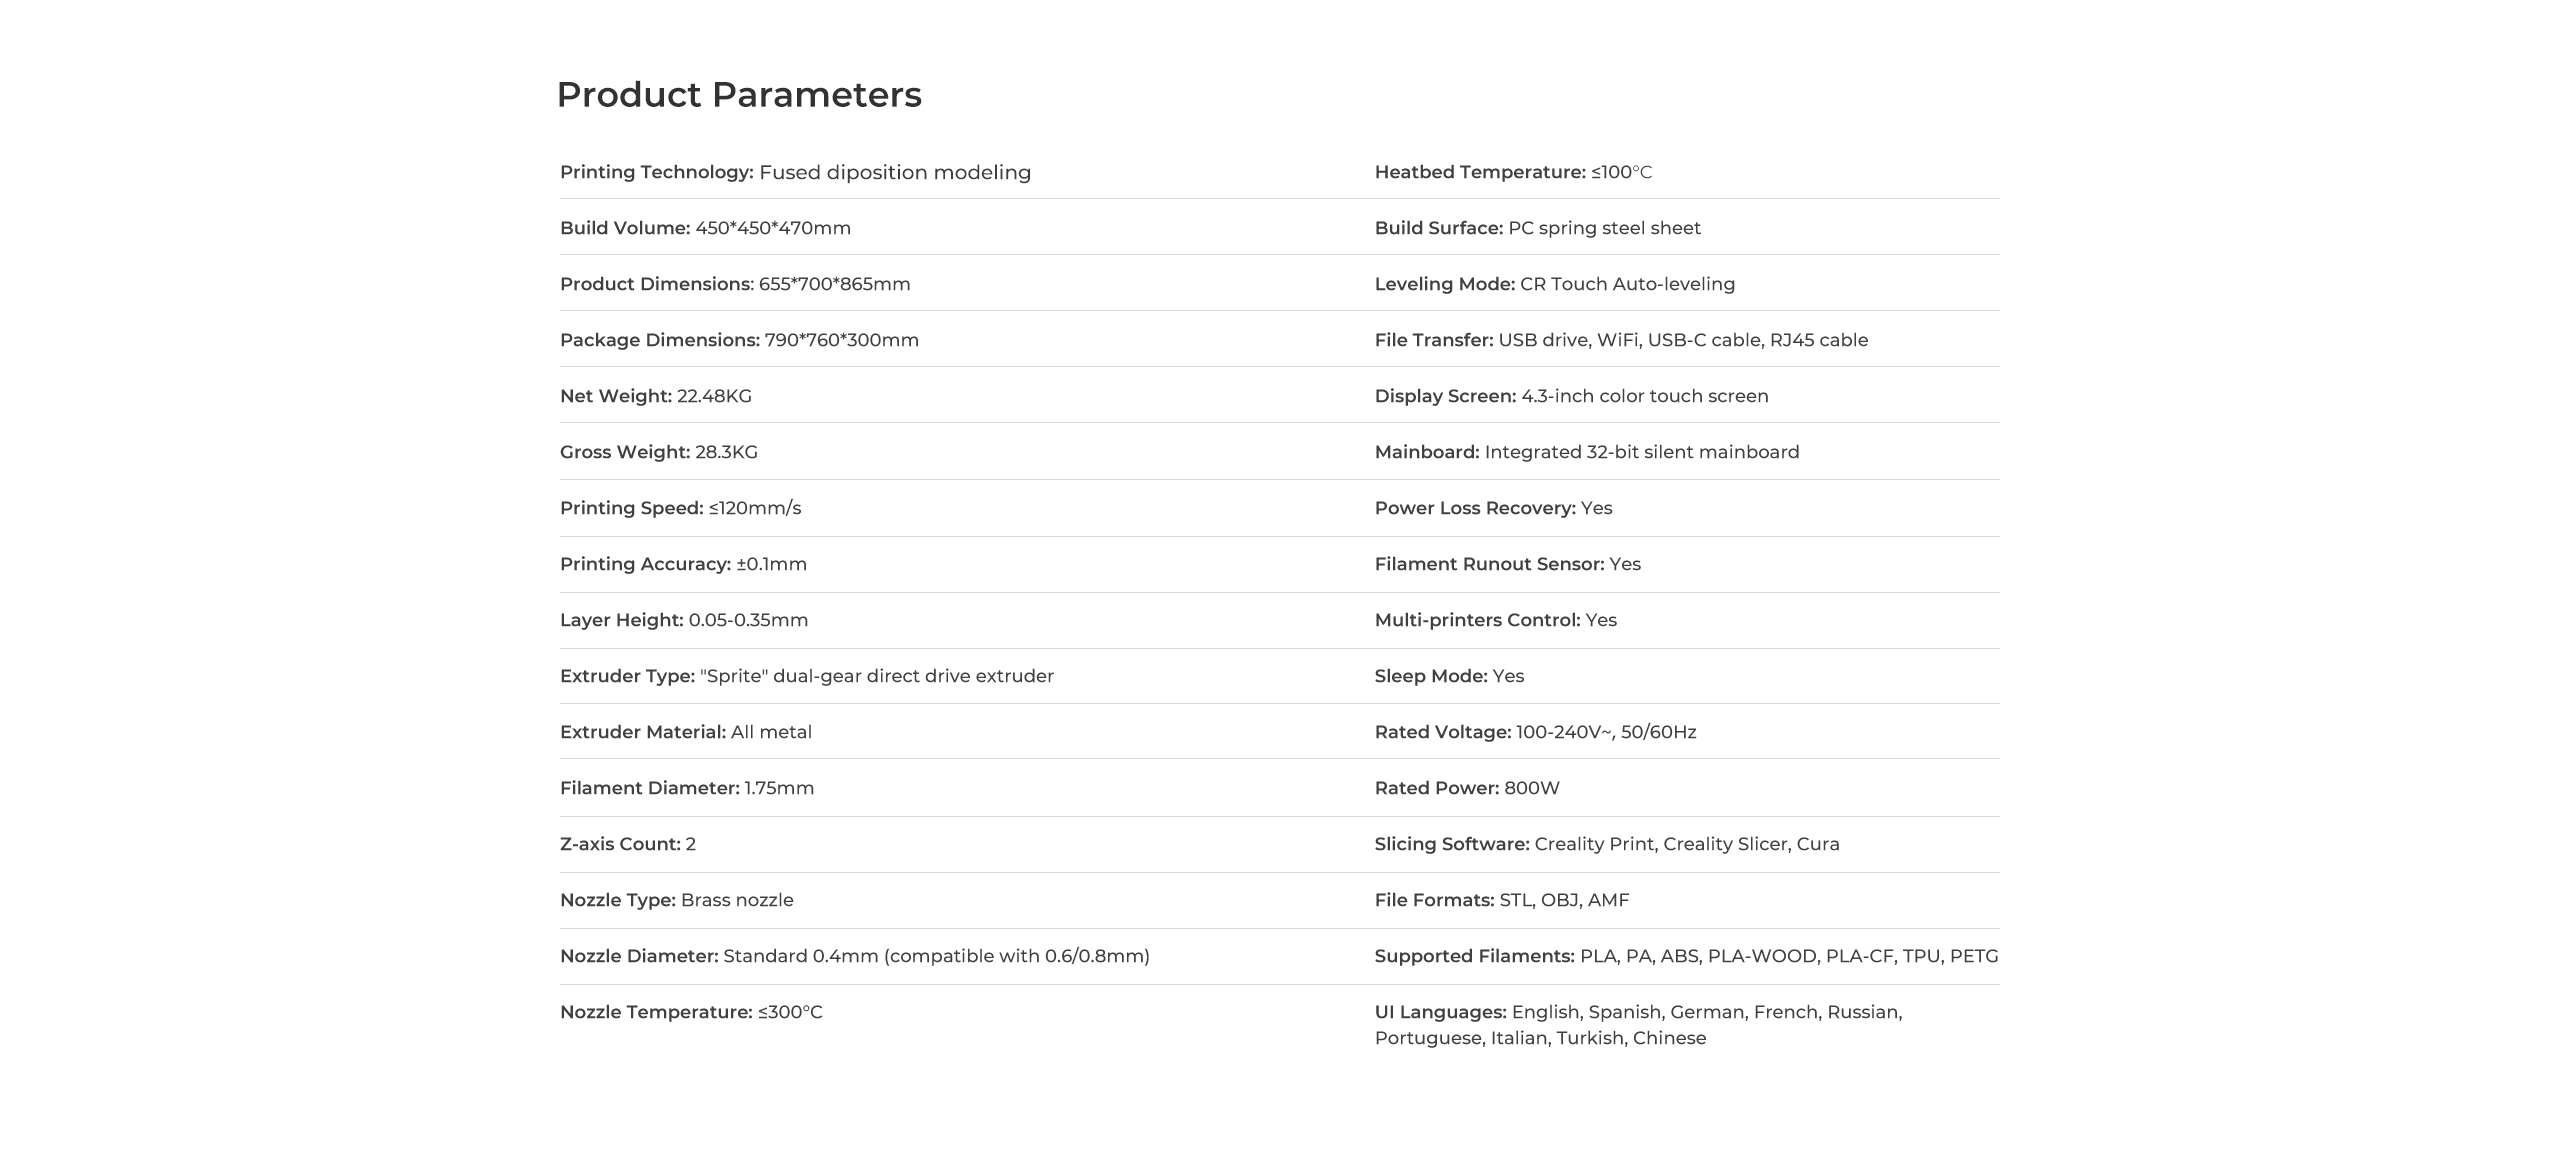Select the Display Screen 4.3-inch entry
Image resolution: width=2560 pixels, height=1151 pixels.
click(x=1571, y=396)
